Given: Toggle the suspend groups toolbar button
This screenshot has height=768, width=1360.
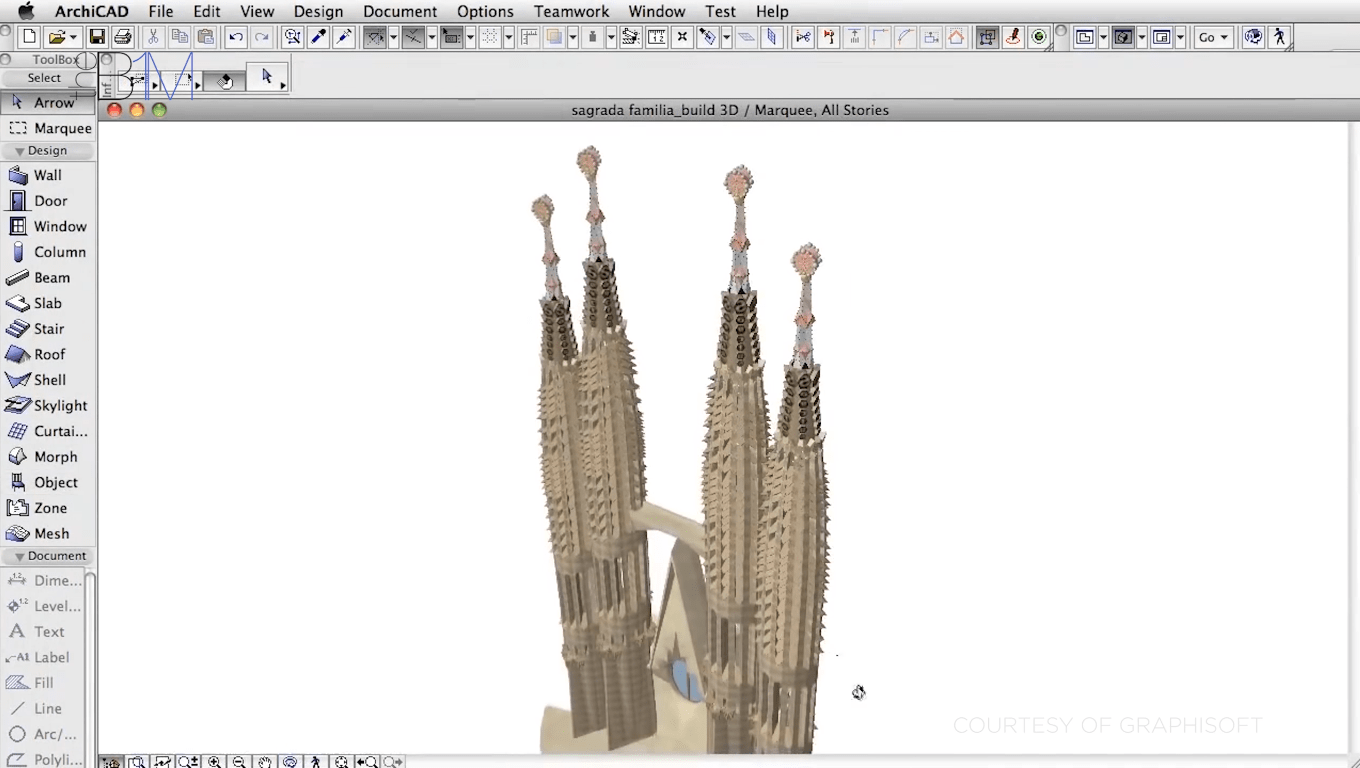Looking at the screenshot, I should point(987,37).
